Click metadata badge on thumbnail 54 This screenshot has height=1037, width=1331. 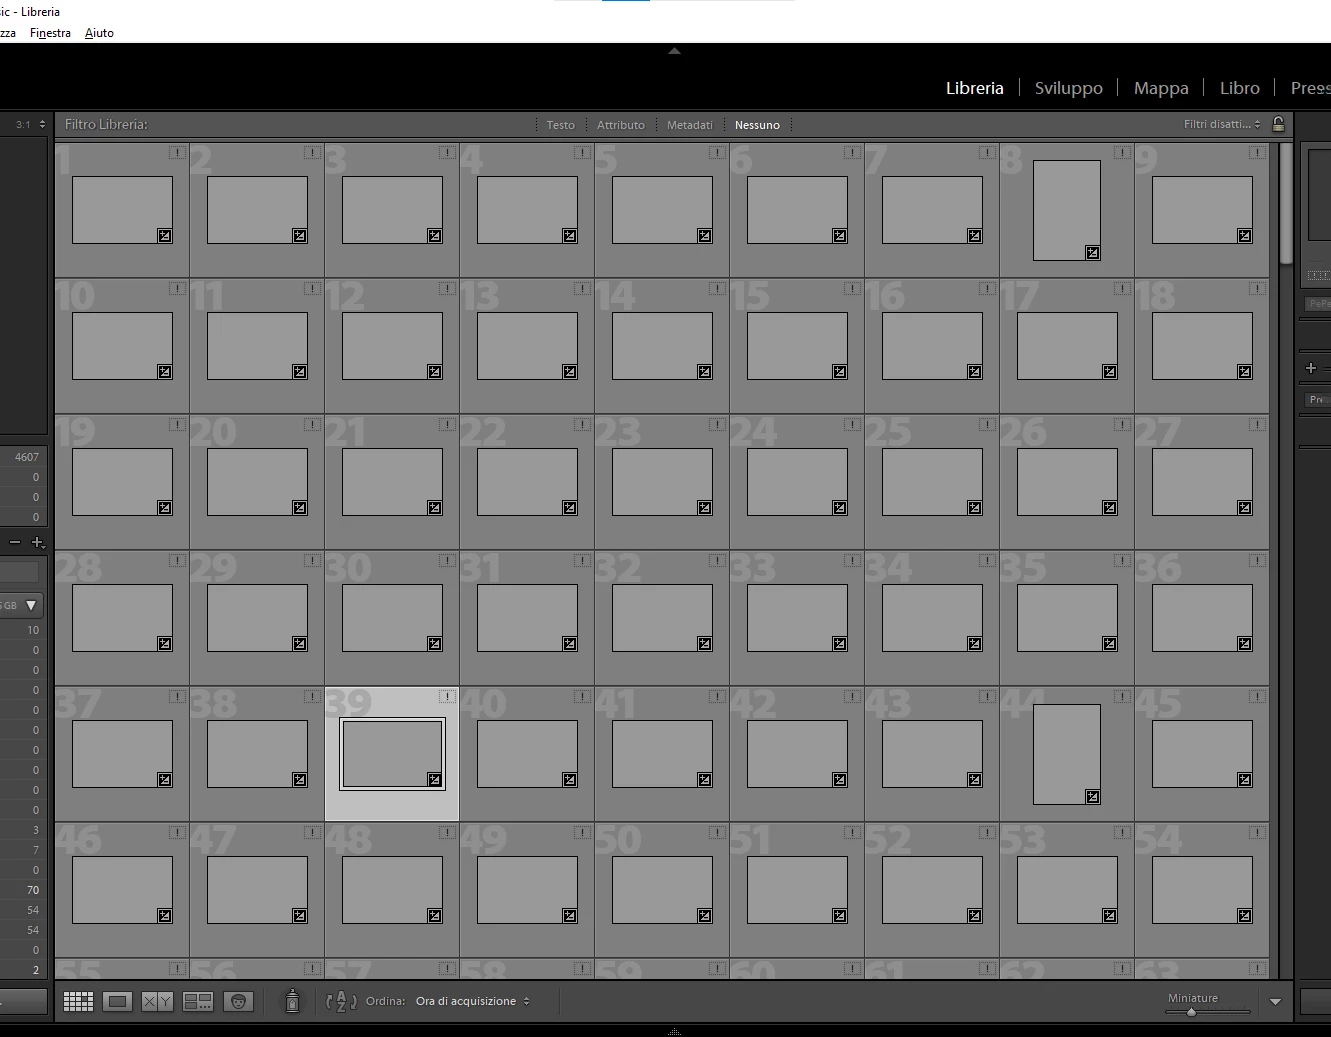point(1245,916)
